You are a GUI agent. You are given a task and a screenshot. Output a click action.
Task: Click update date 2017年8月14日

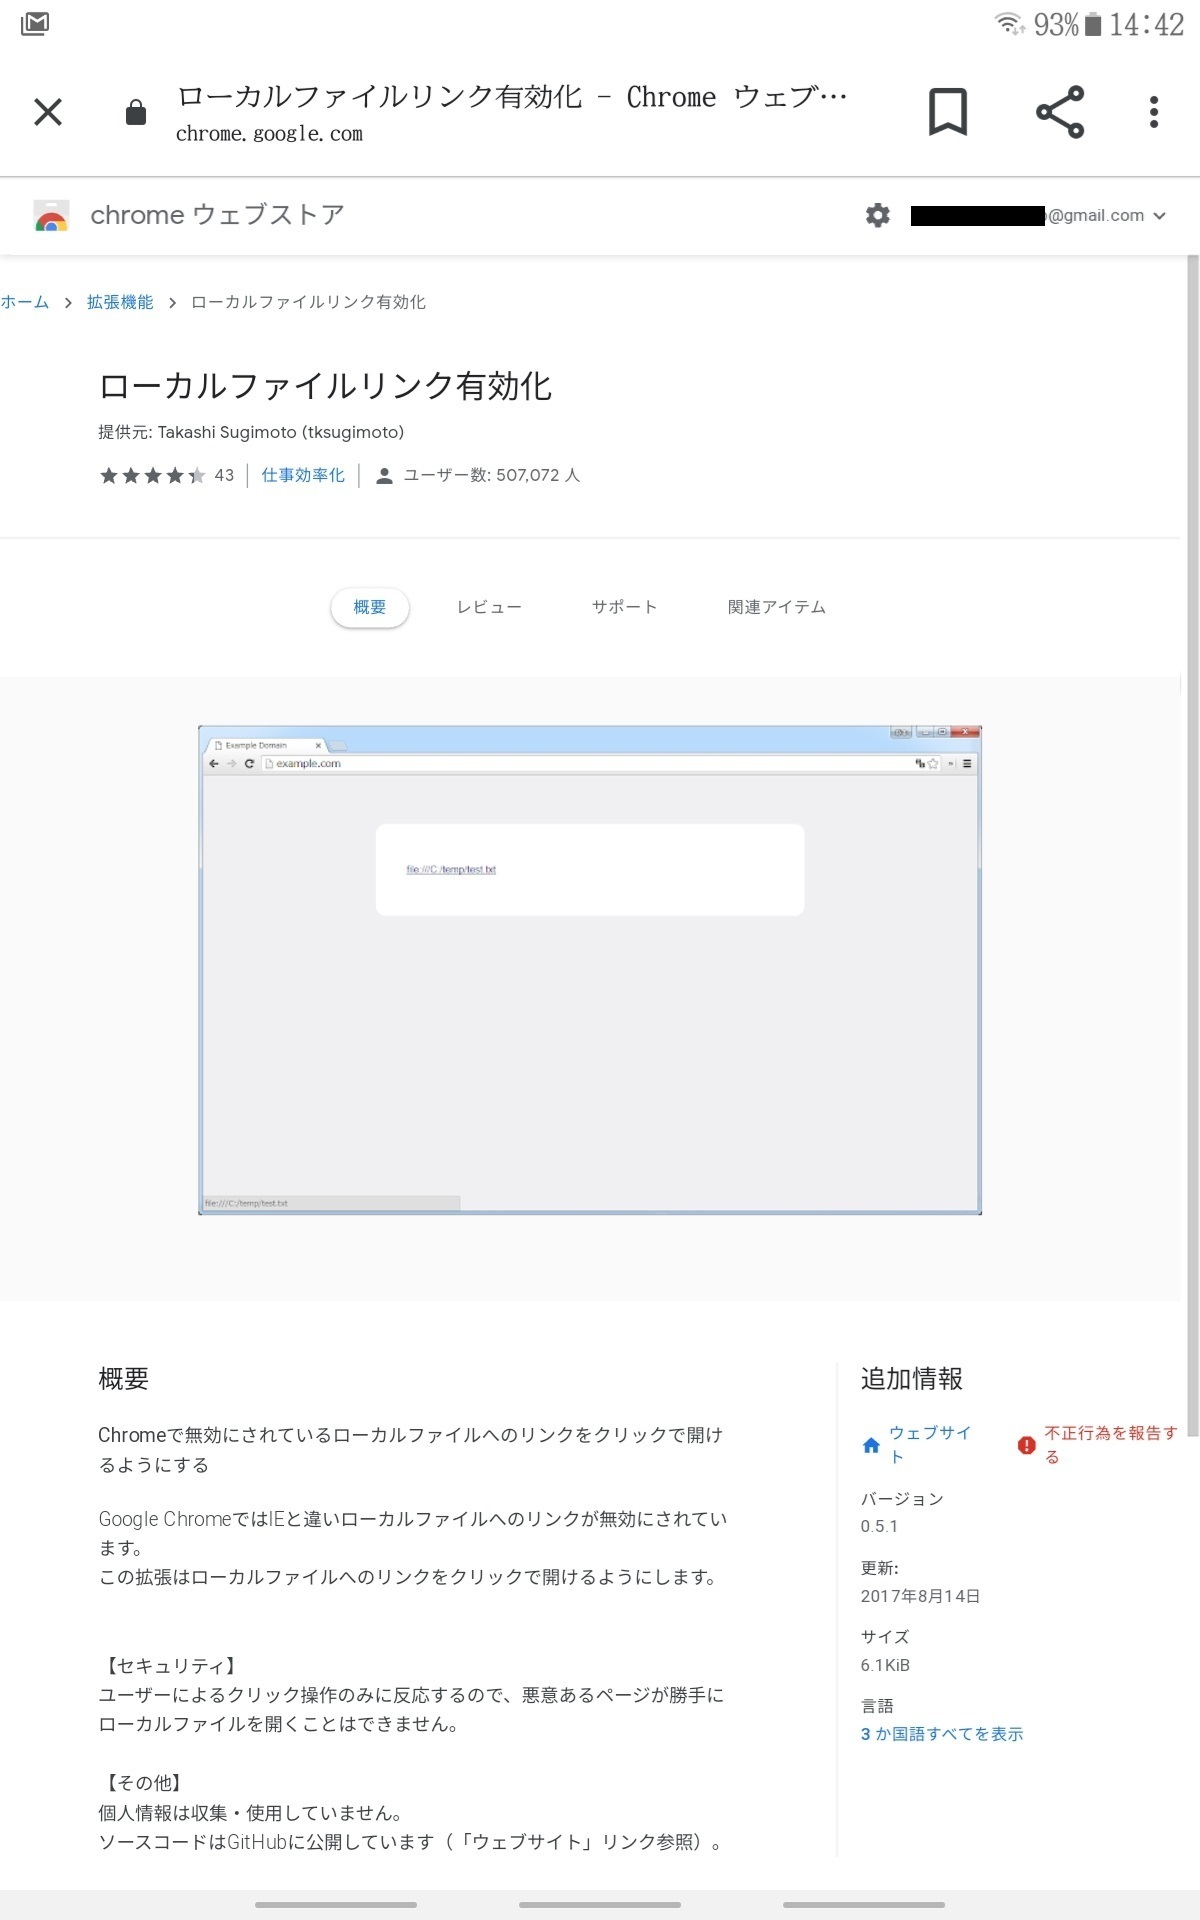click(920, 1596)
